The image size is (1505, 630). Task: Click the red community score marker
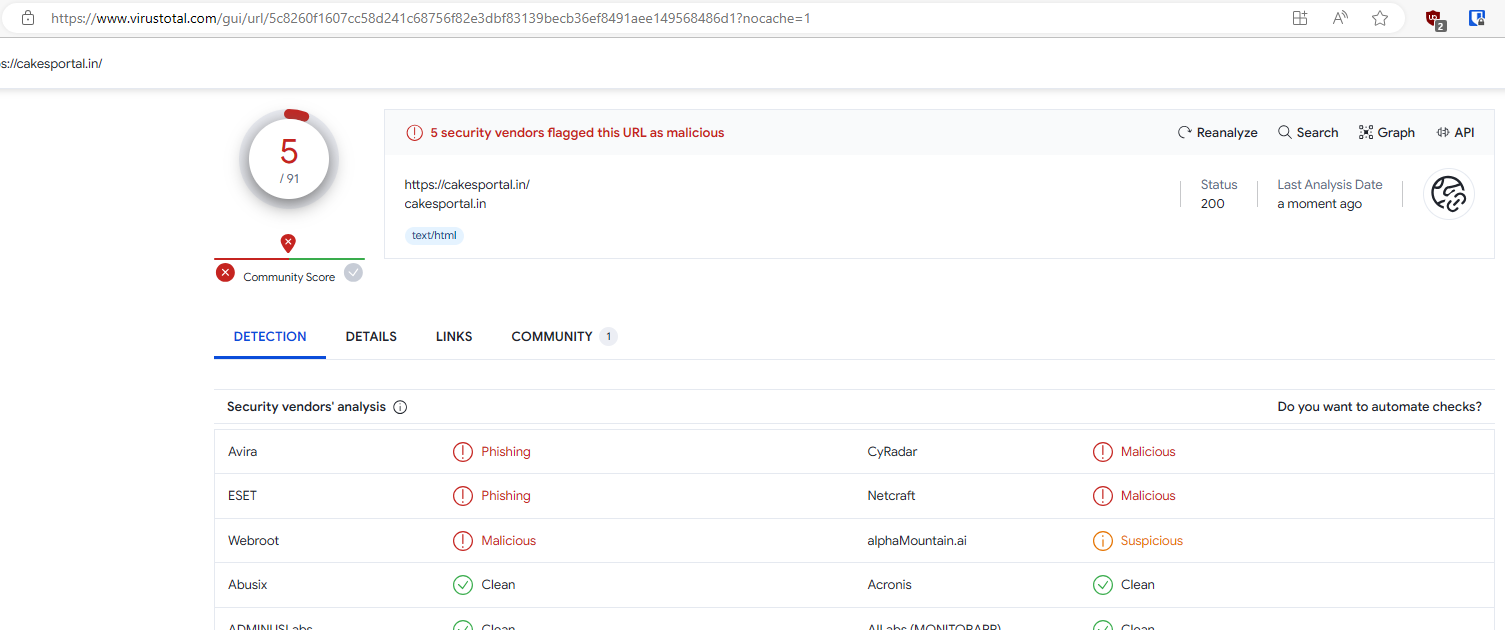288,243
